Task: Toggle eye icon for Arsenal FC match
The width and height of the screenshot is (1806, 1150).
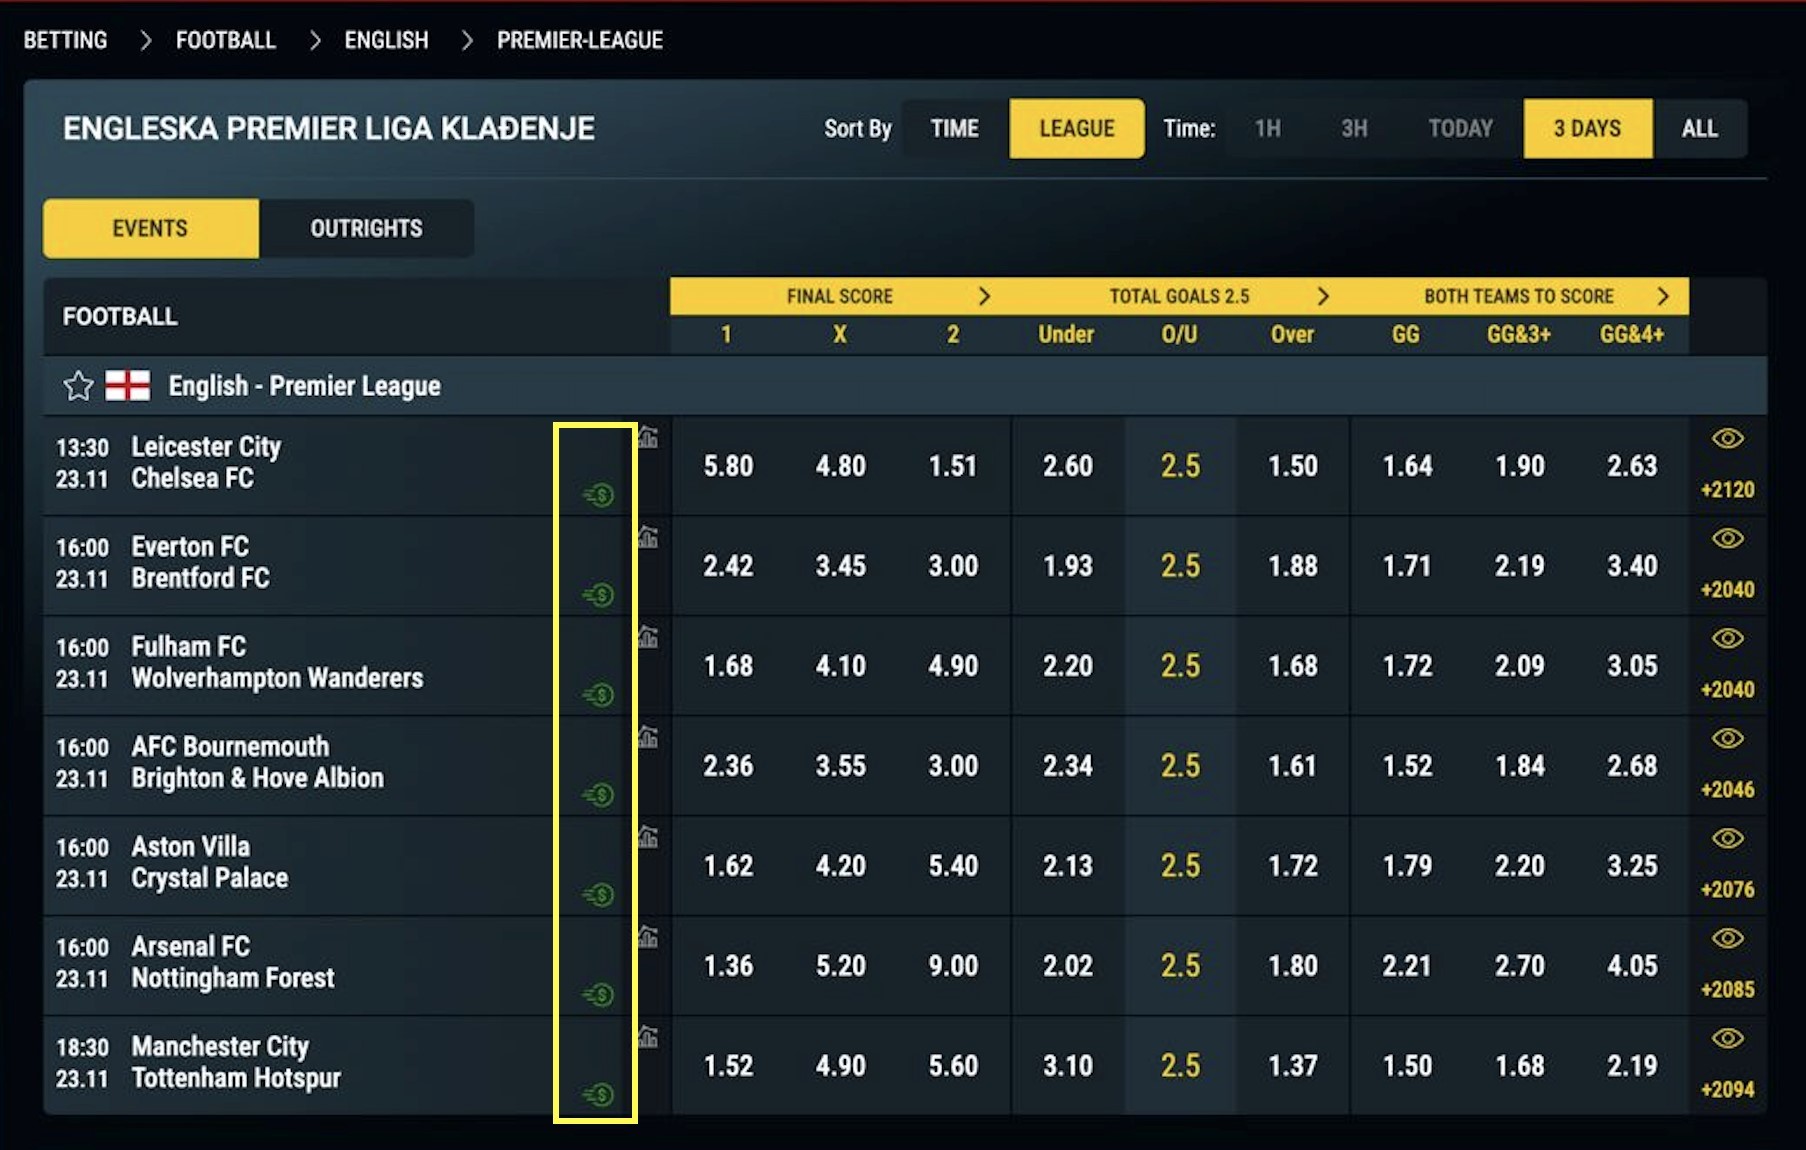Action: (x=1728, y=938)
